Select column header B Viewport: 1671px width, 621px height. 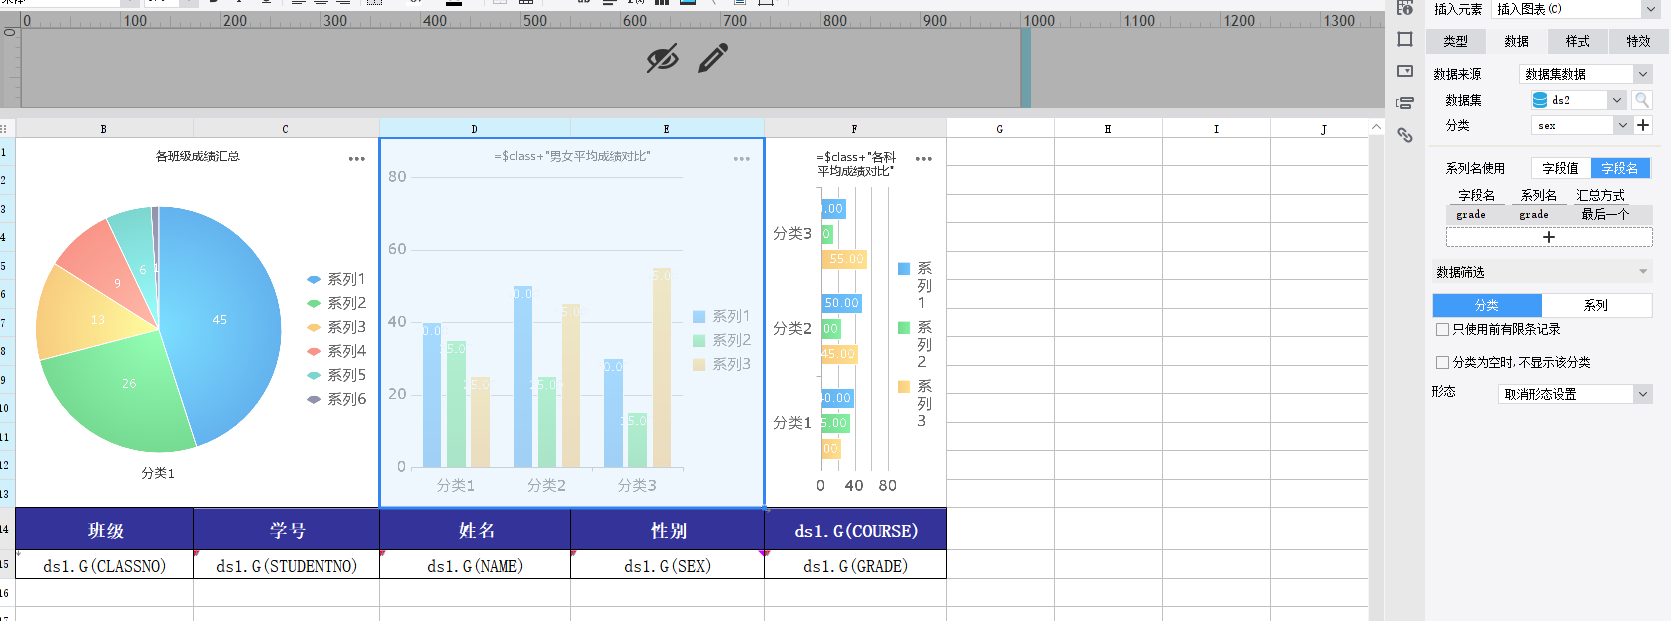pos(104,128)
